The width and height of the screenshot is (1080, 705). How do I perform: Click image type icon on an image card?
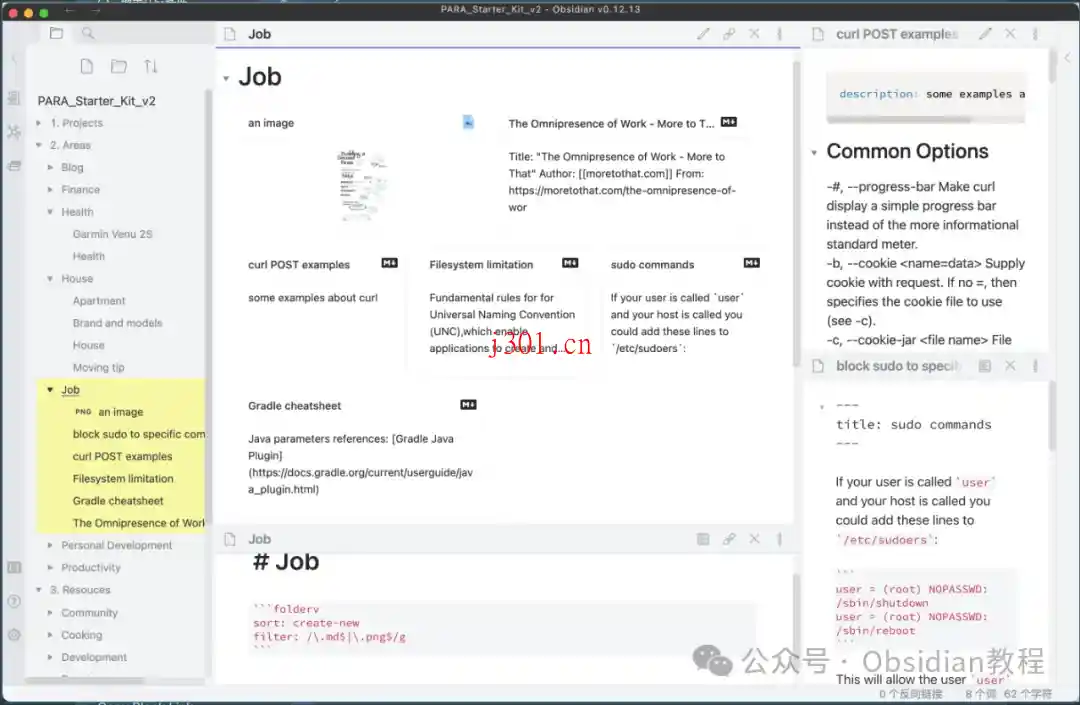pos(468,122)
